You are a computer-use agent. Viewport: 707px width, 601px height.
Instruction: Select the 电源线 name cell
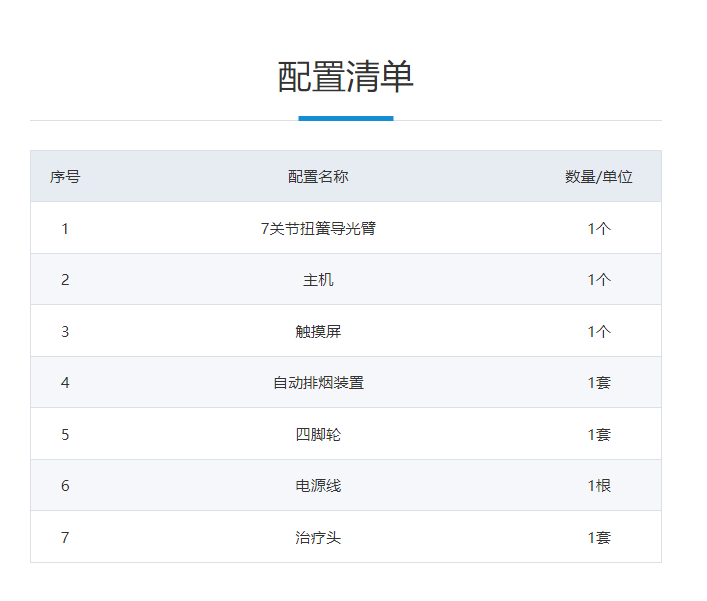pyautogui.click(x=318, y=486)
